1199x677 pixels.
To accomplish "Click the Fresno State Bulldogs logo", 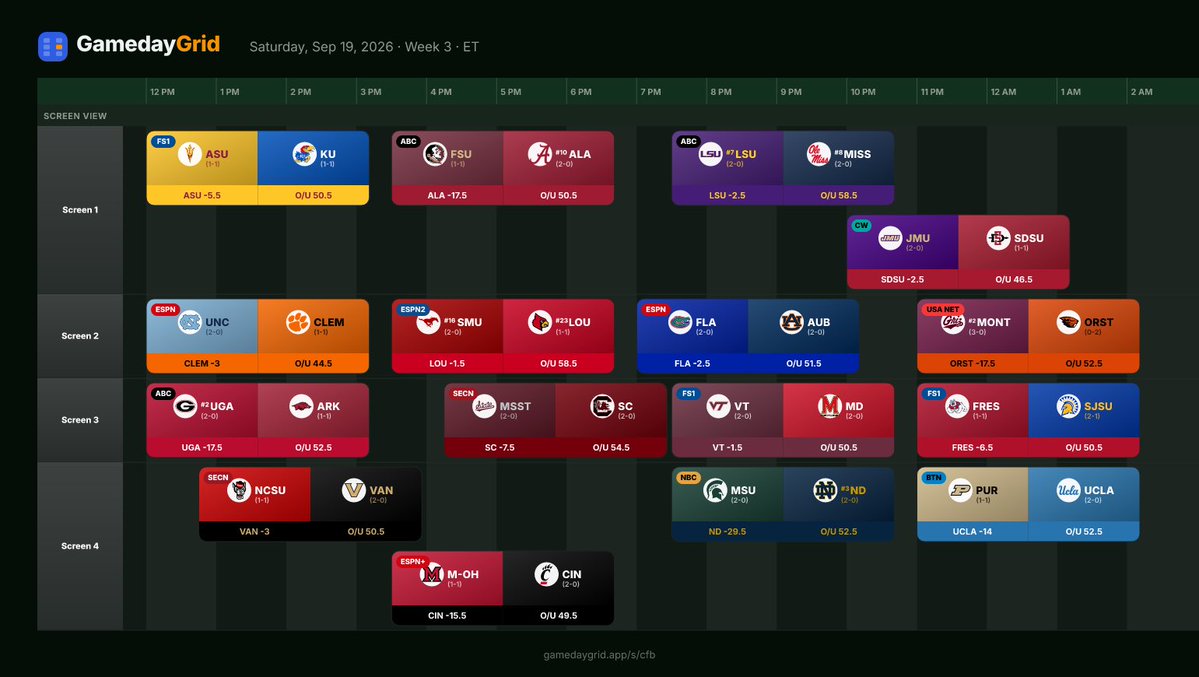I will 957,406.
